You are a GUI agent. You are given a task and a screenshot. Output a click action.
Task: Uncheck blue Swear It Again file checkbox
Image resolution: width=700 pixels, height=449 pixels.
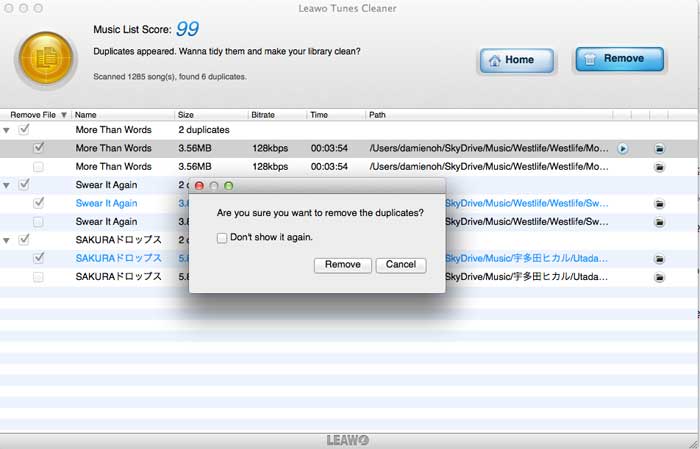(x=39, y=203)
